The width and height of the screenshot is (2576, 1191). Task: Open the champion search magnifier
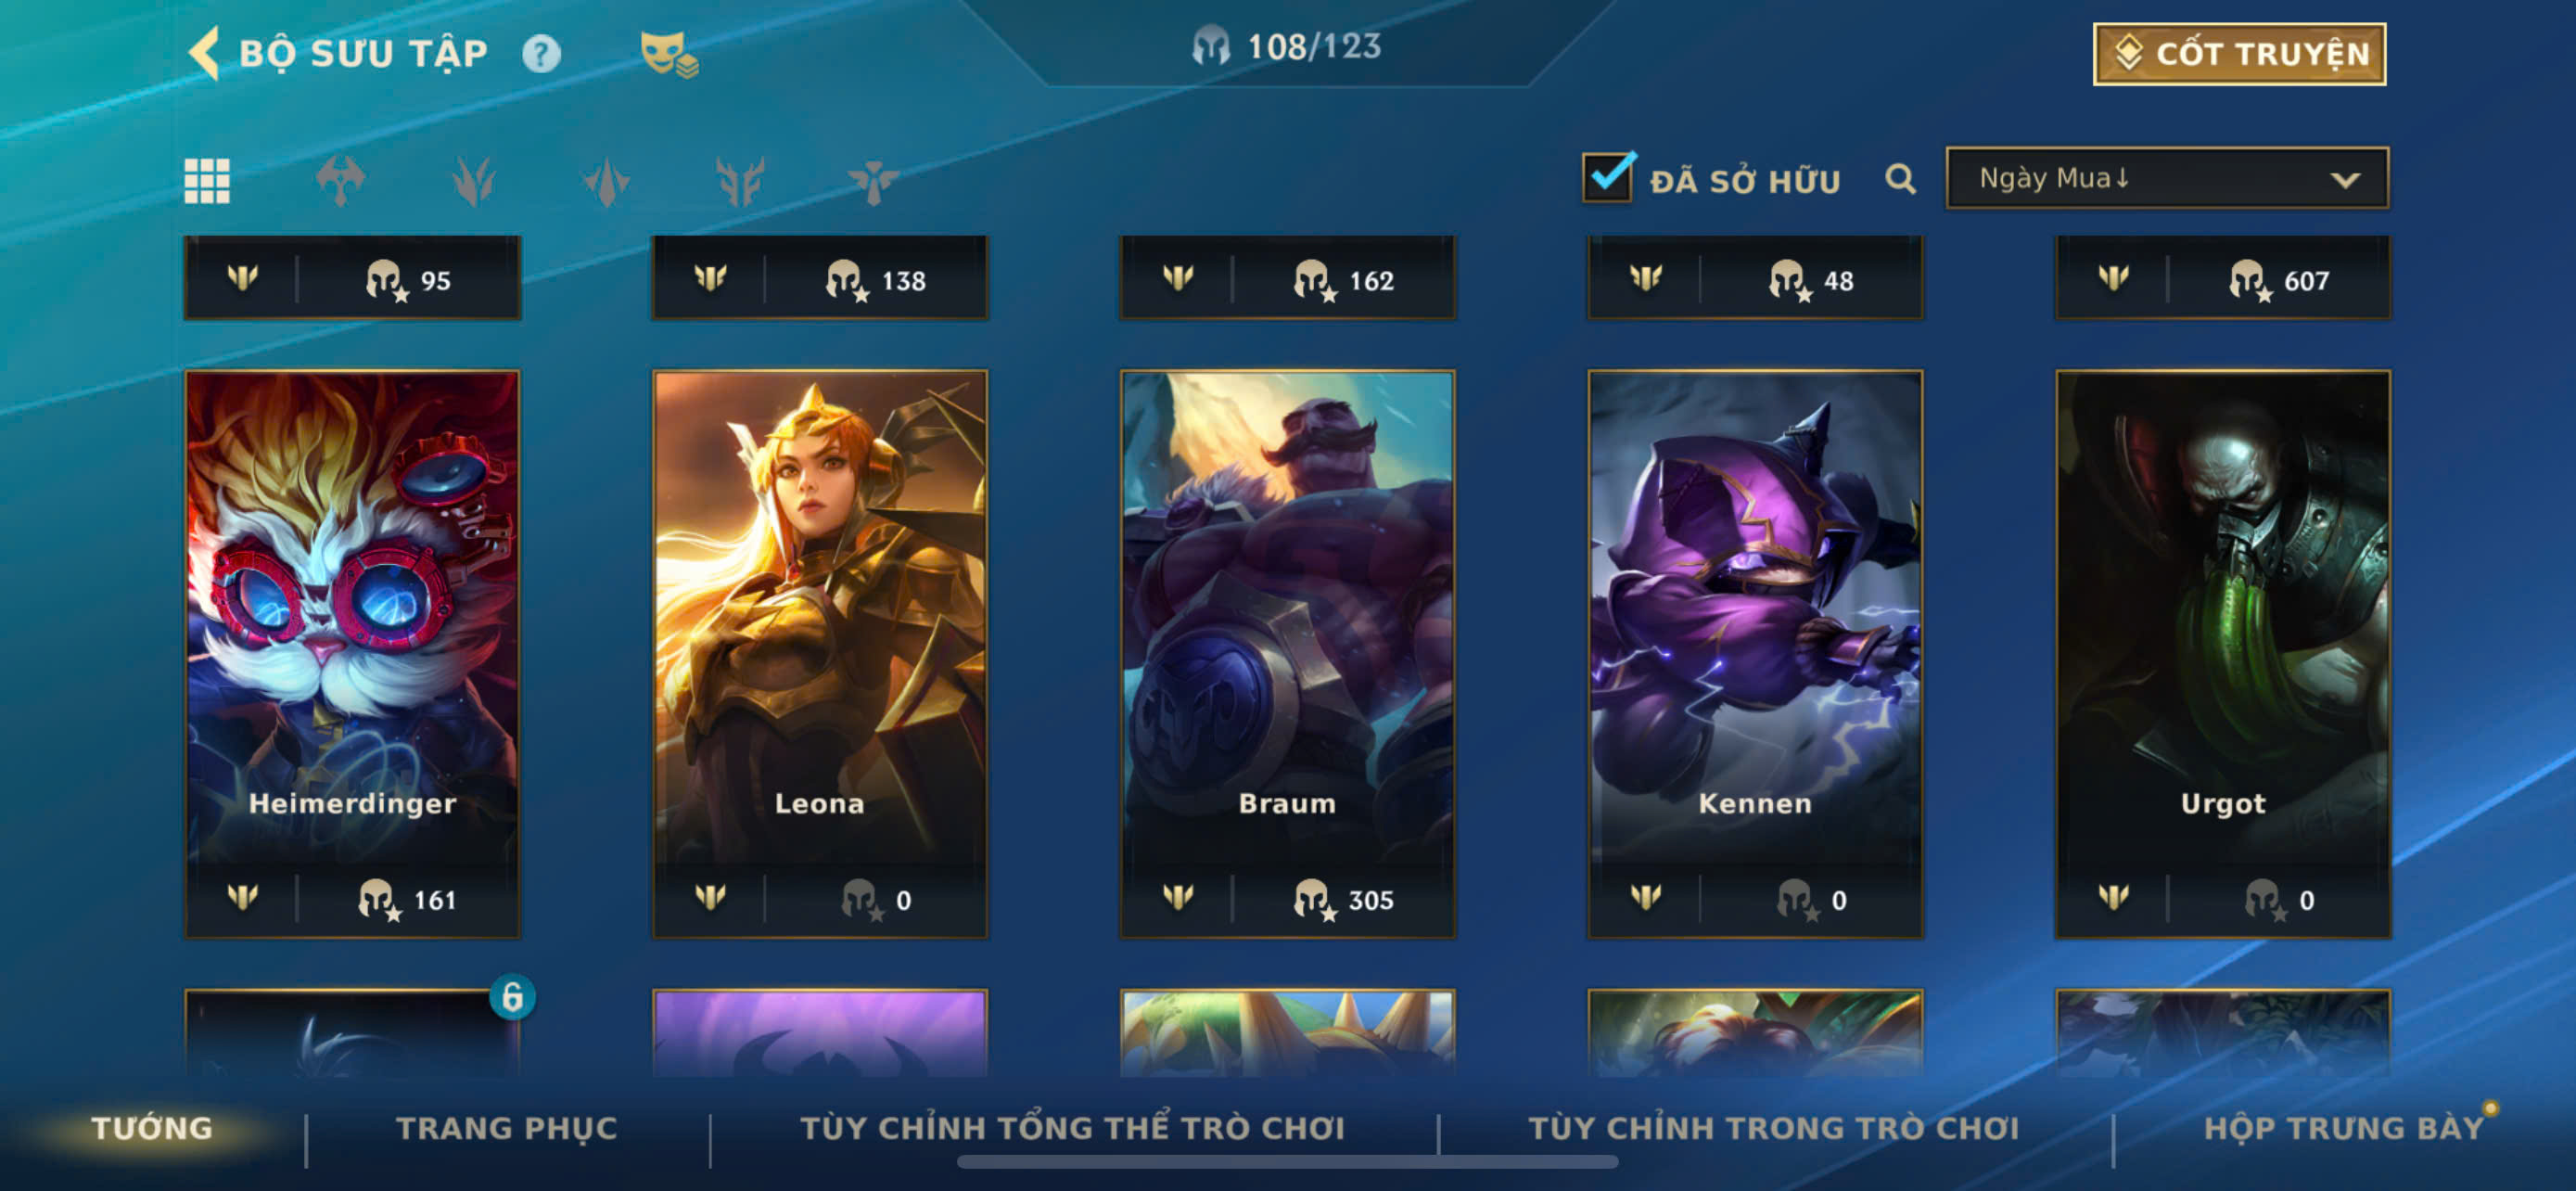1900,179
